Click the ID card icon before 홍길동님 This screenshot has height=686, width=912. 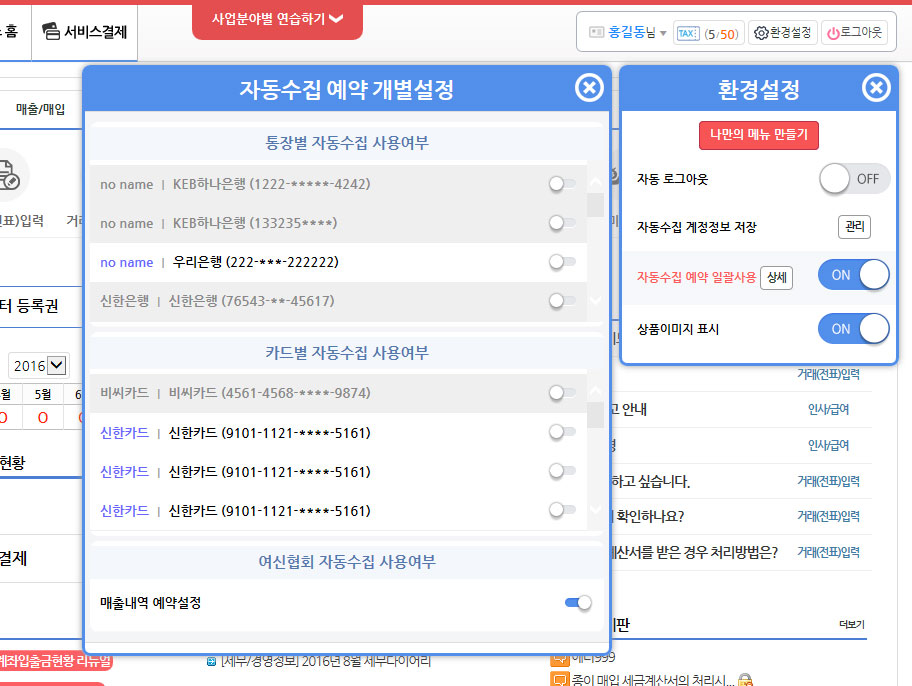[x=596, y=32]
